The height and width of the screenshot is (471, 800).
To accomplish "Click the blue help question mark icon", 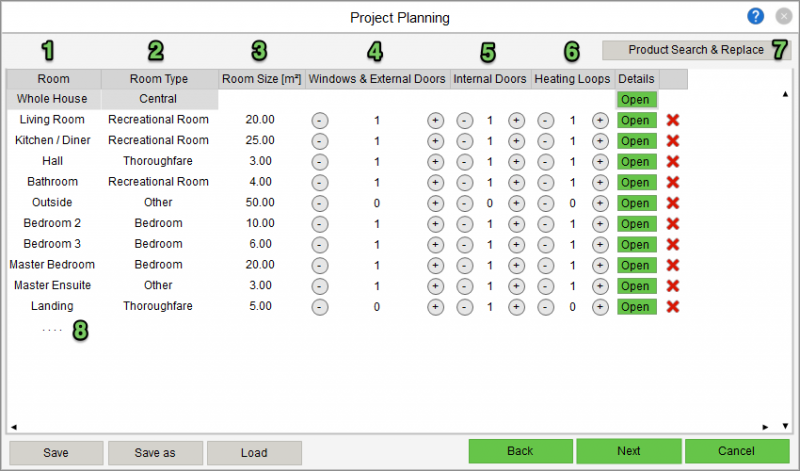I will pyautogui.click(x=756, y=17).
